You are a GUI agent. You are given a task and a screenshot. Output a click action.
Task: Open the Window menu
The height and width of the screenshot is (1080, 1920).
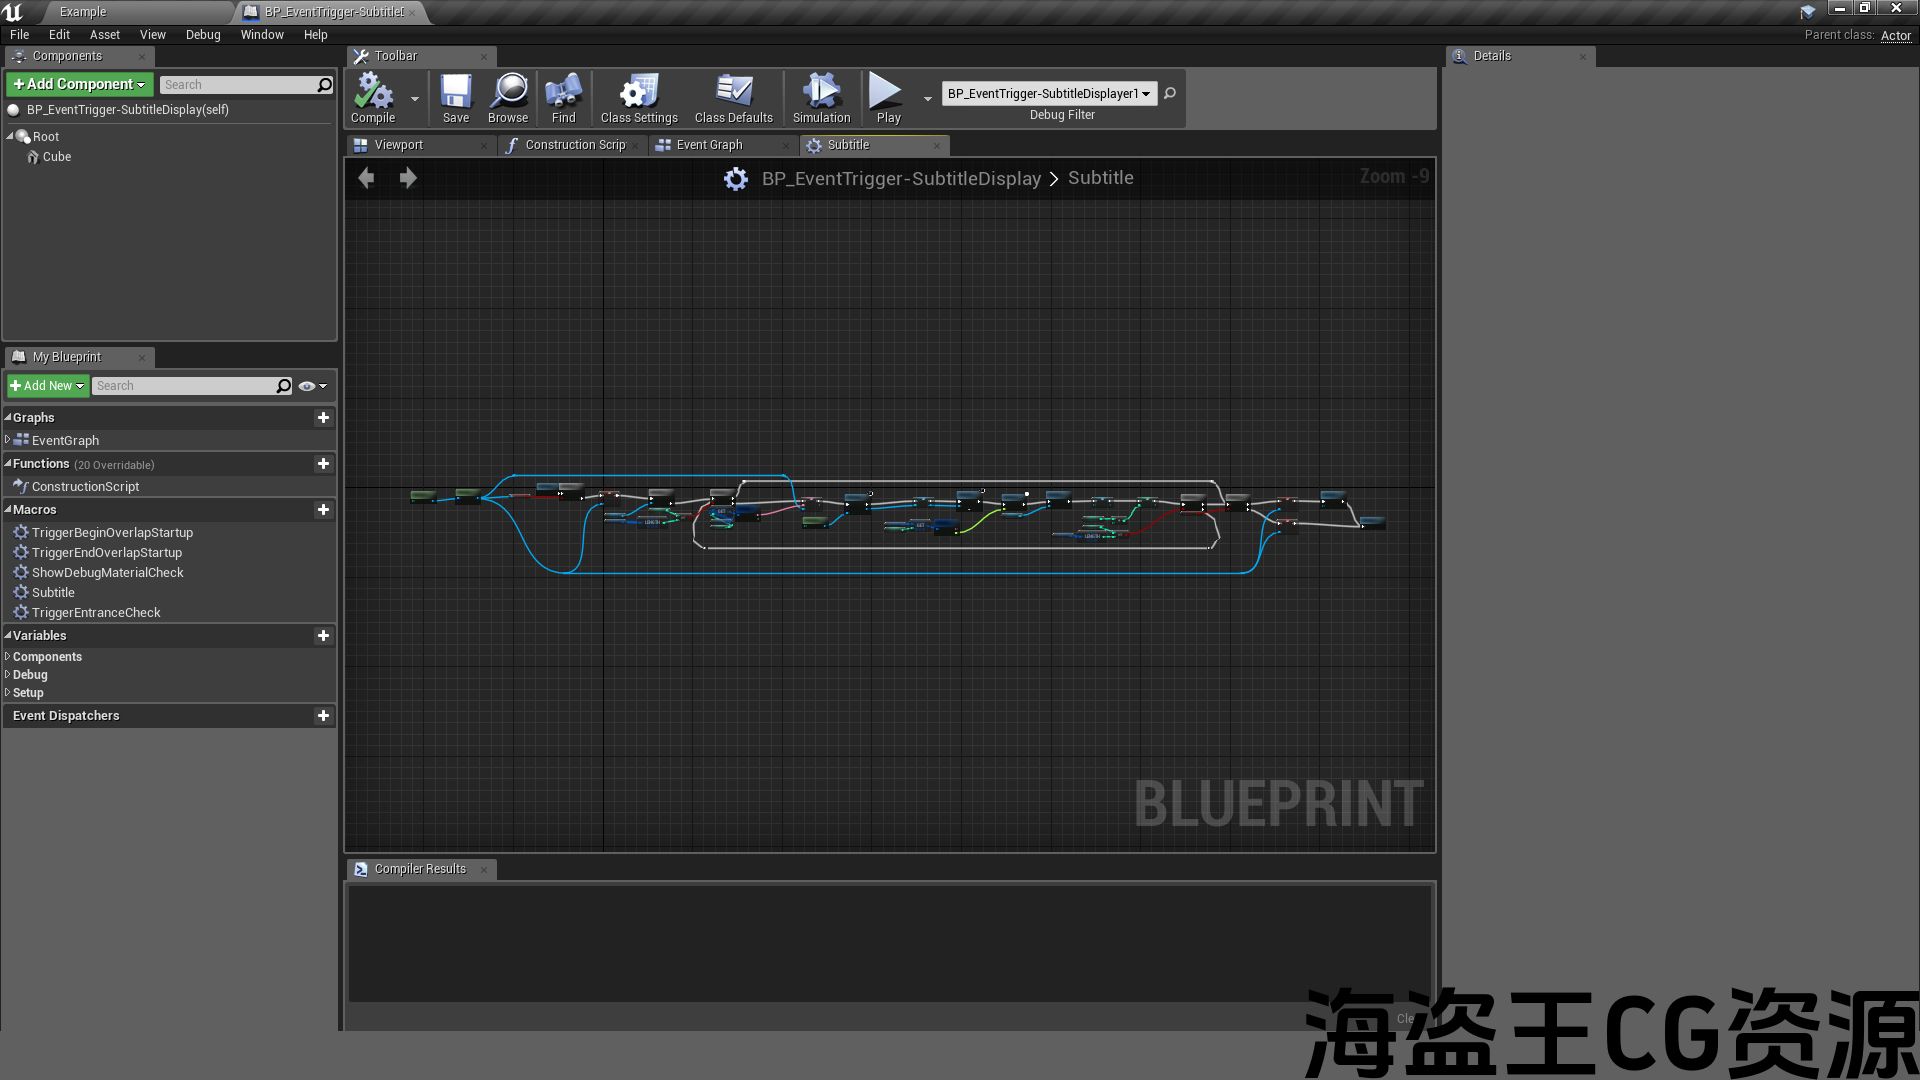tap(262, 35)
